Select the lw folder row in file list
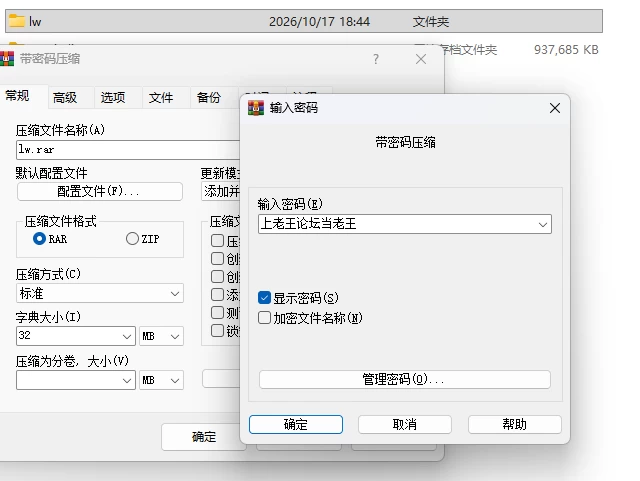This screenshot has width=640, height=481. (304, 21)
